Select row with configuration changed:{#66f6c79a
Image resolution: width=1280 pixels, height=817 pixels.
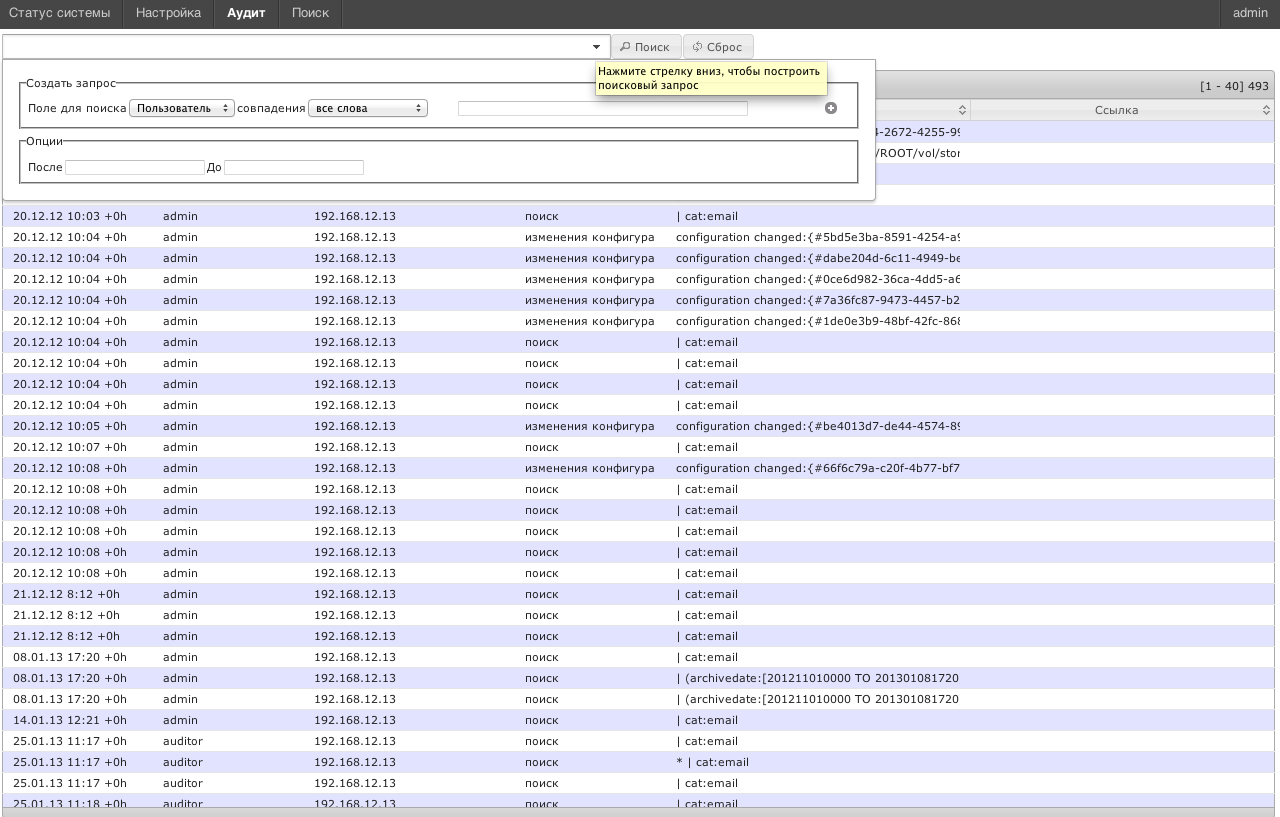(x=637, y=468)
